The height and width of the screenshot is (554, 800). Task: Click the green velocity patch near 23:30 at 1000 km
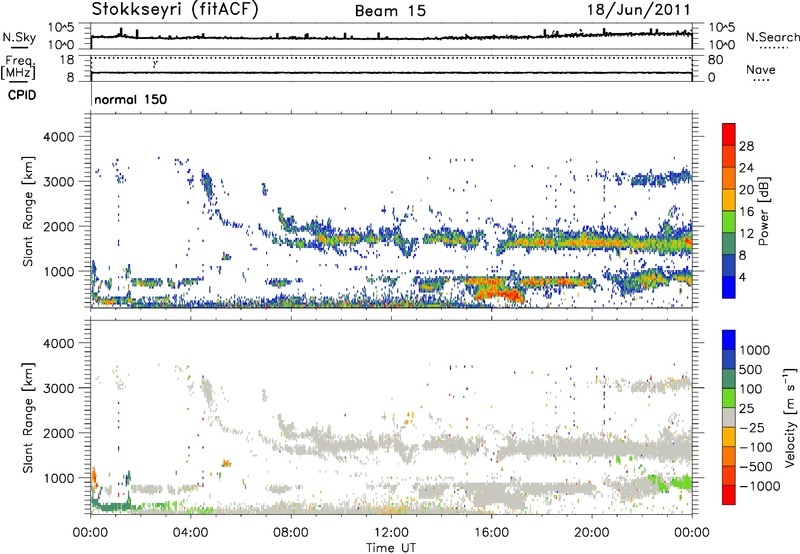[681, 482]
